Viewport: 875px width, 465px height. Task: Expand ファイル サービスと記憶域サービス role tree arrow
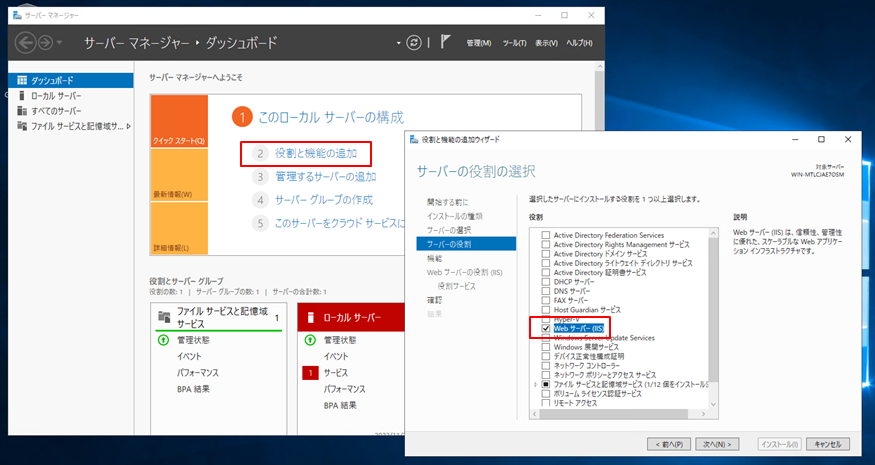[536, 385]
